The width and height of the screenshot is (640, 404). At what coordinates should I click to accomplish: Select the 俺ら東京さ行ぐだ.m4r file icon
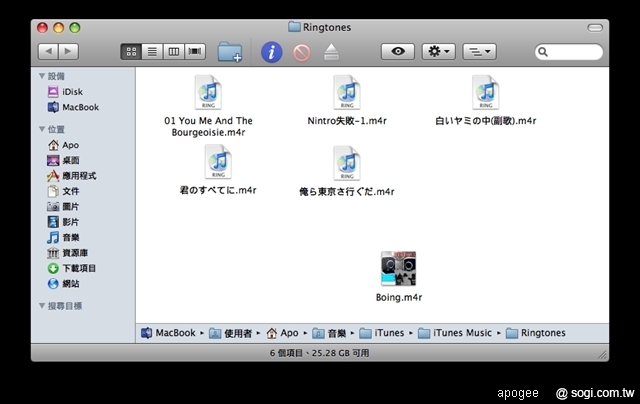(347, 163)
